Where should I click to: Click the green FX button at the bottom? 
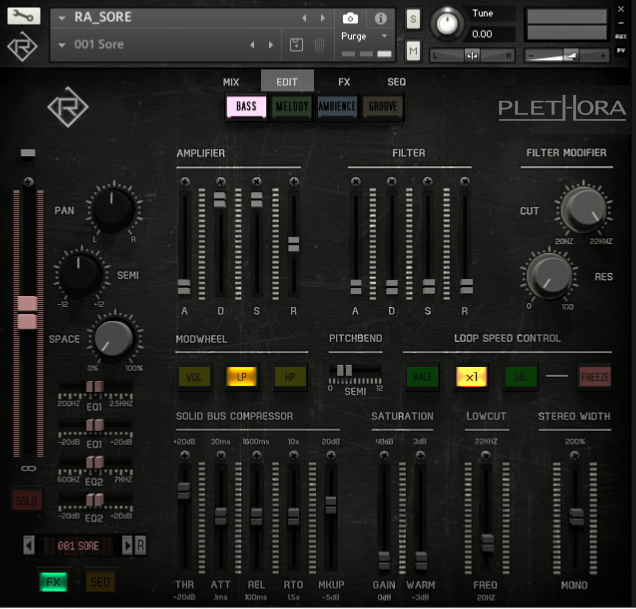(x=53, y=582)
